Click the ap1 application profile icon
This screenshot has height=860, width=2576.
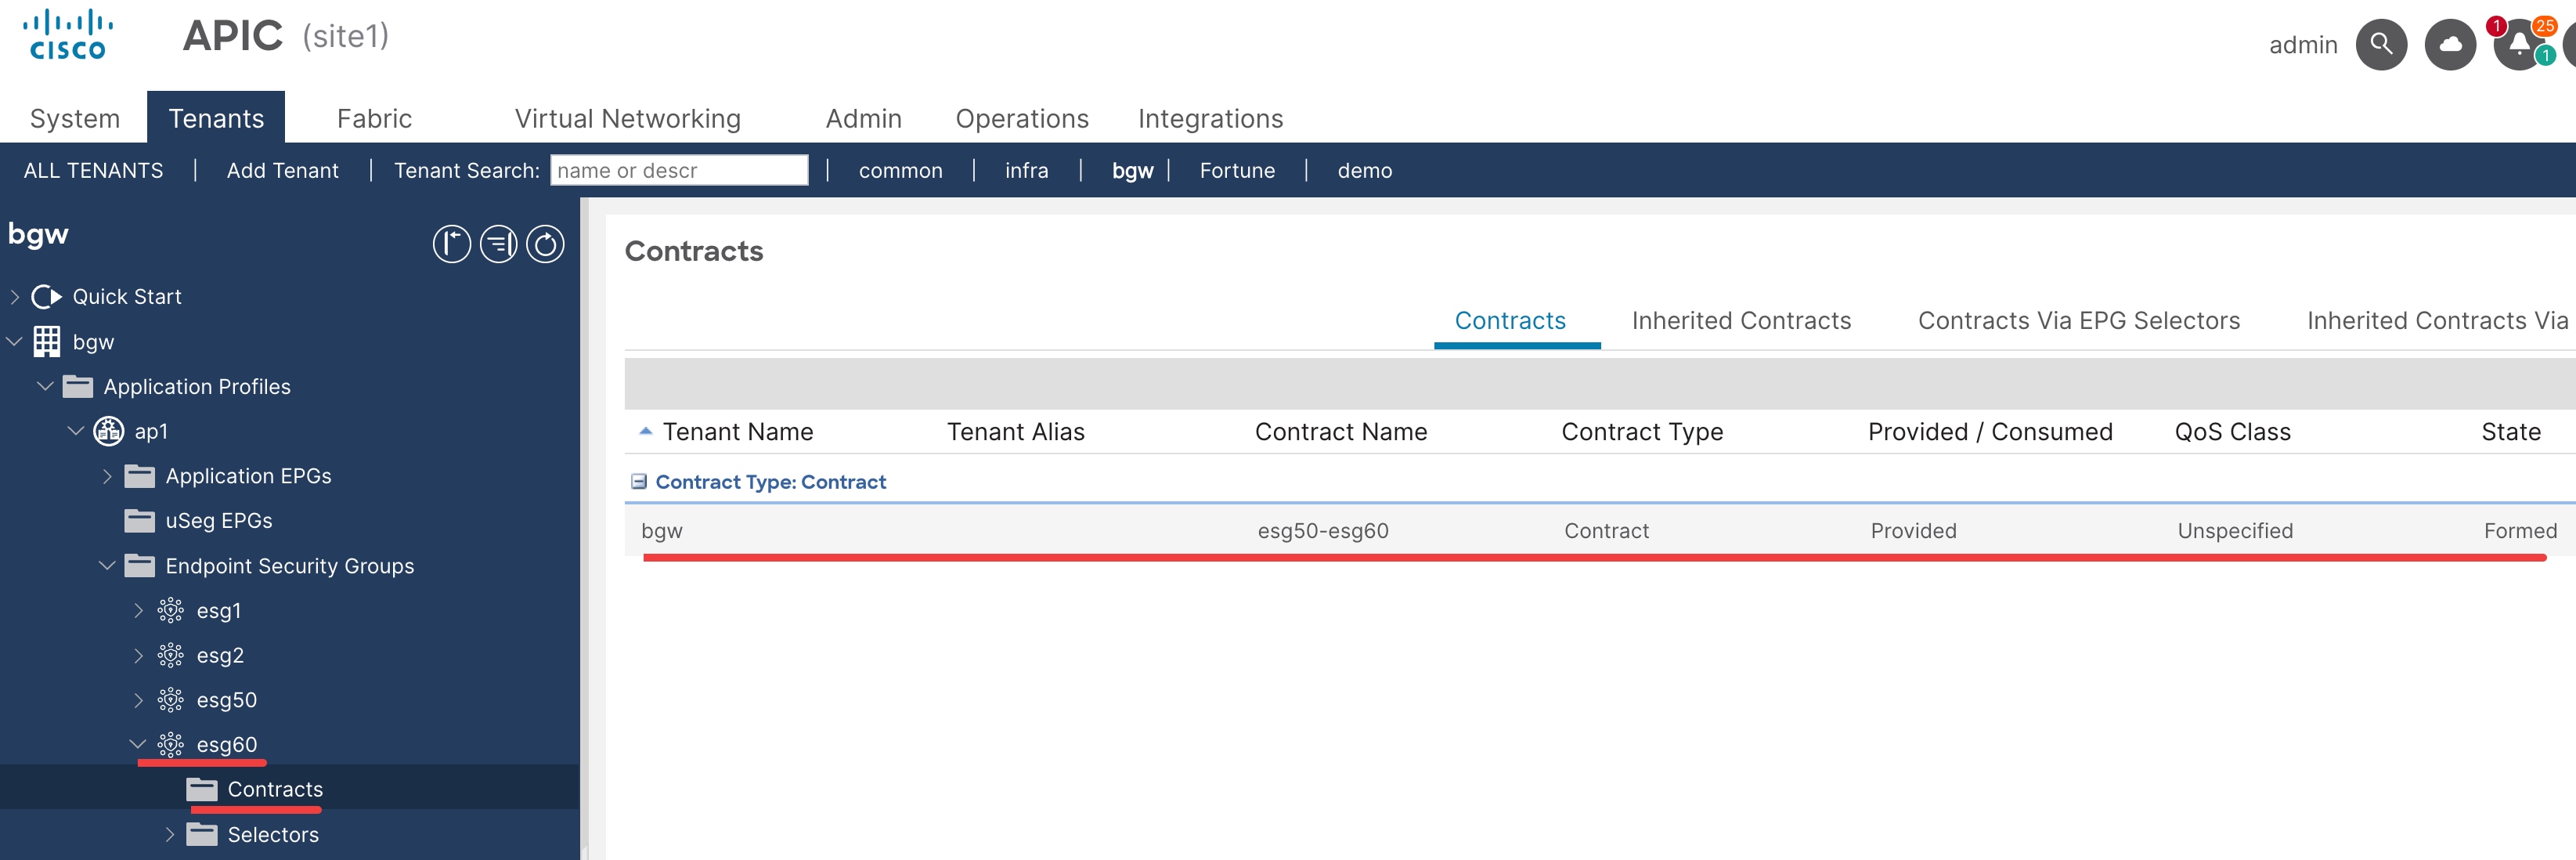point(108,431)
